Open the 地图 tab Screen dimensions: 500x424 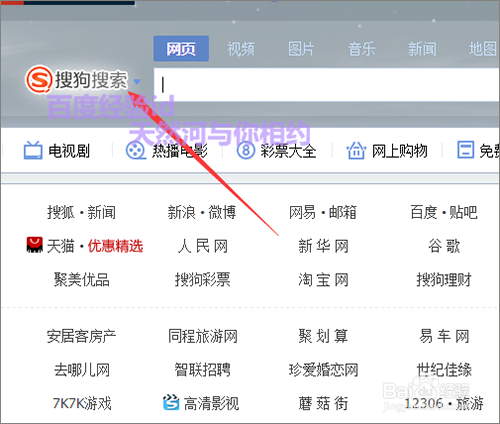[483, 49]
